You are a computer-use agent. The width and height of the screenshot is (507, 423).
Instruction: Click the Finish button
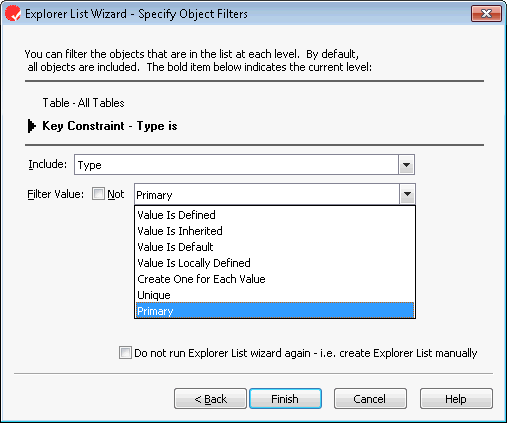point(285,399)
